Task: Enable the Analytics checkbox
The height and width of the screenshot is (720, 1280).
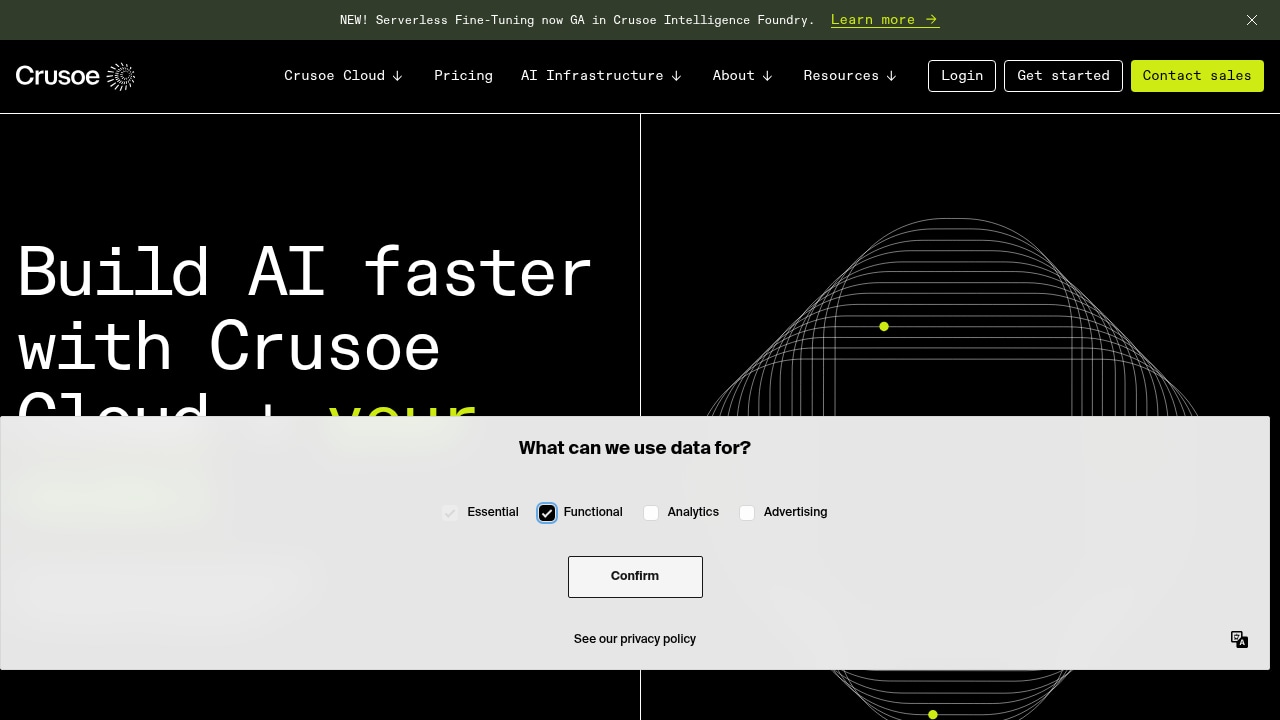Action: tap(651, 513)
